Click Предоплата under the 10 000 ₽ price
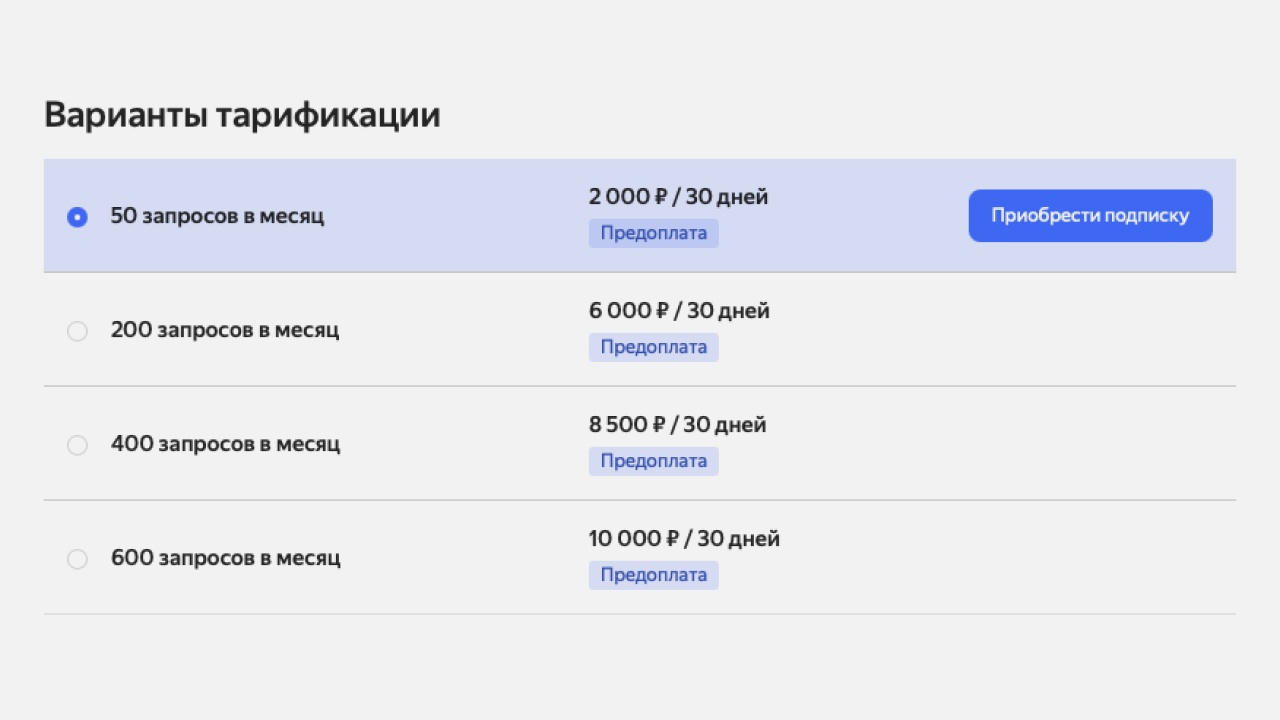Image resolution: width=1280 pixels, height=720 pixels. tap(653, 575)
